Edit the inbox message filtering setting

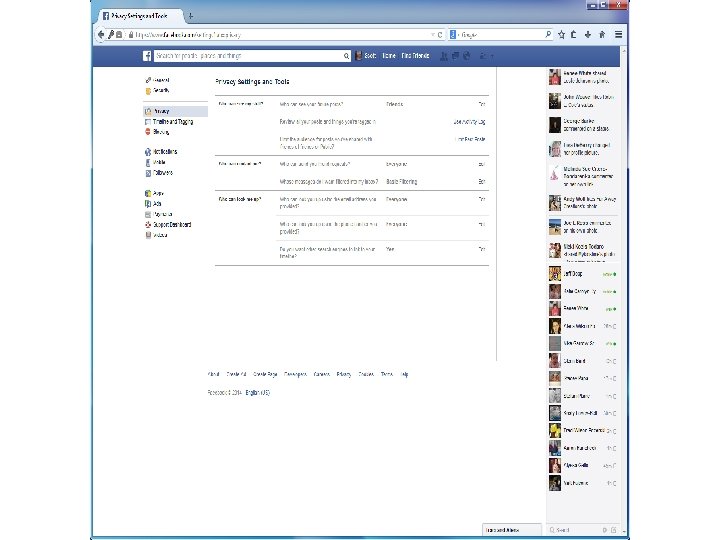click(x=482, y=182)
